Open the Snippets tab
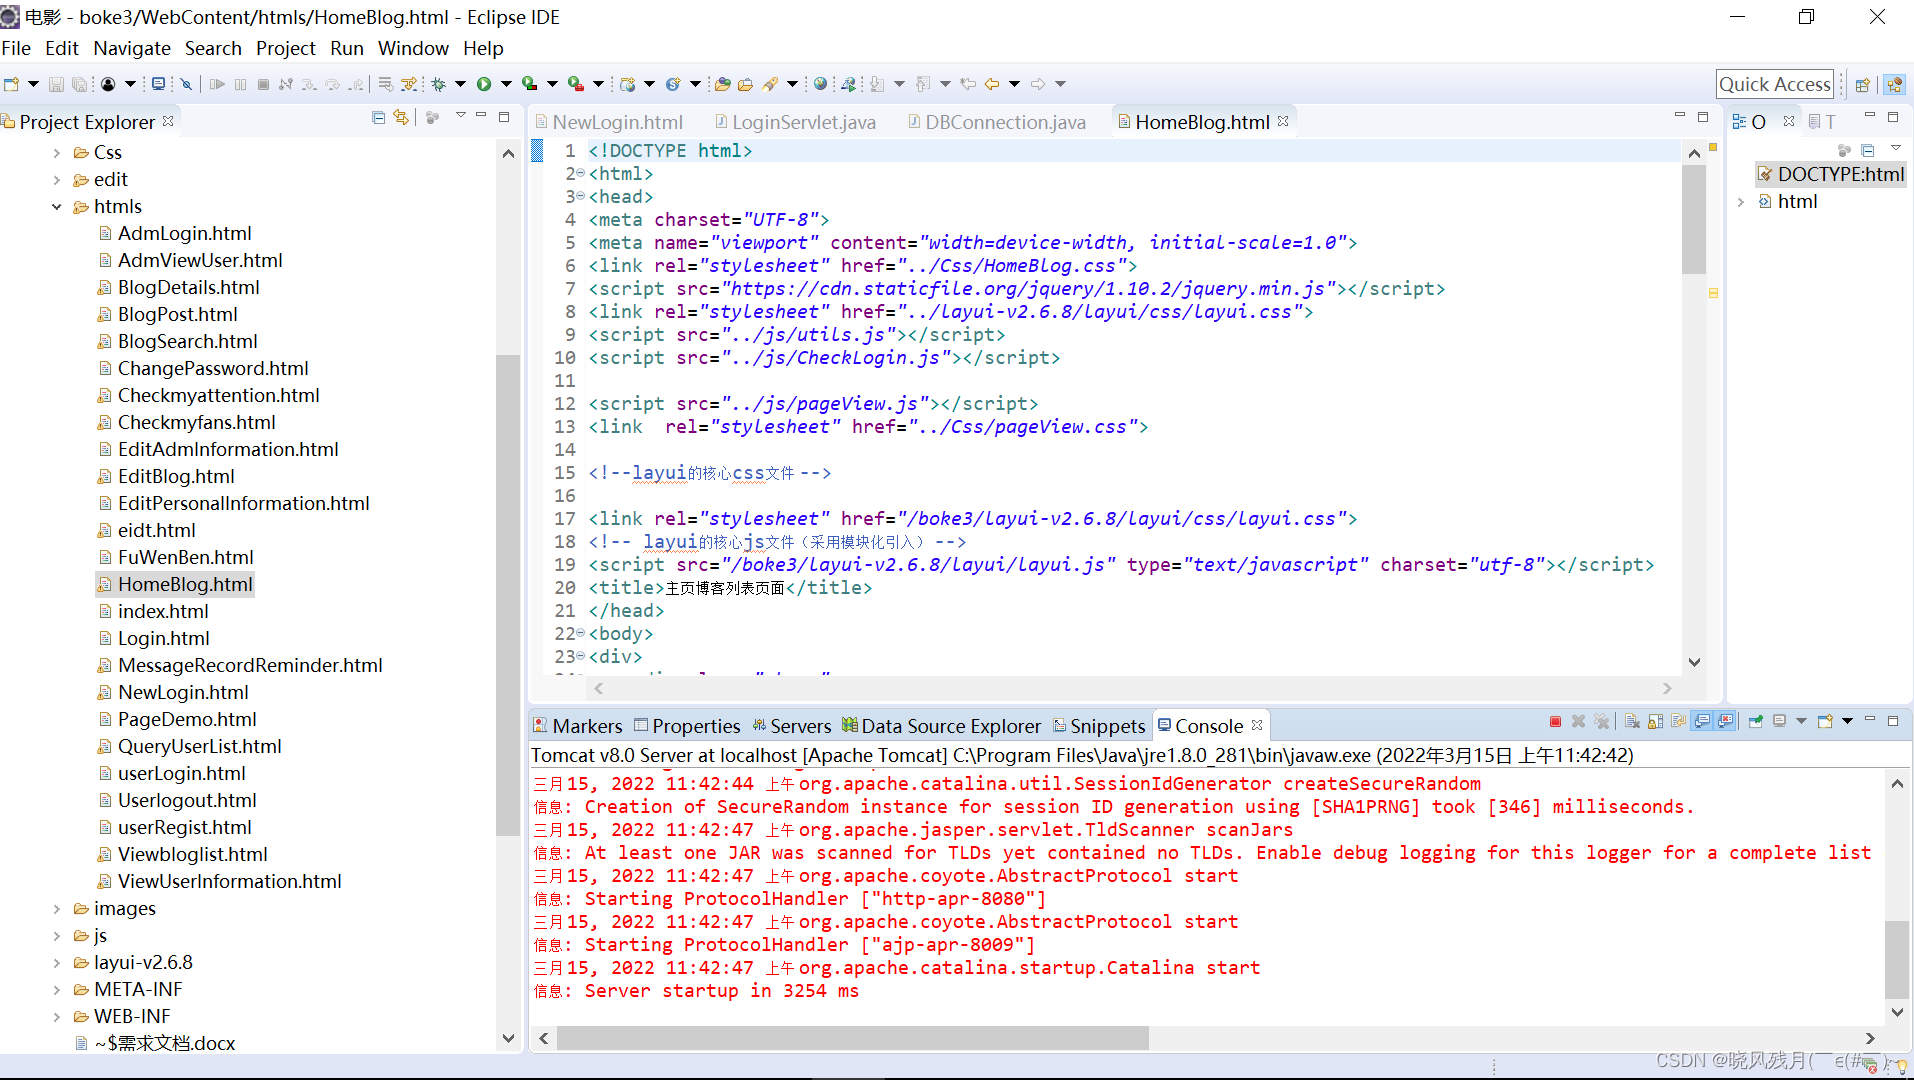Image resolution: width=1914 pixels, height=1080 pixels. click(1099, 726)
